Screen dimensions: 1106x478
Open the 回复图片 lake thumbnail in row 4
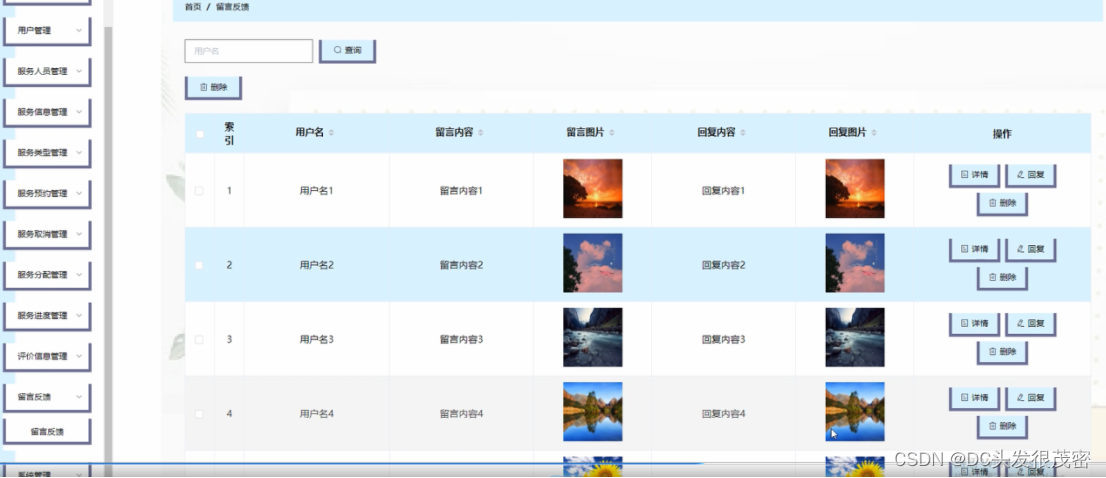click(855, 412)
